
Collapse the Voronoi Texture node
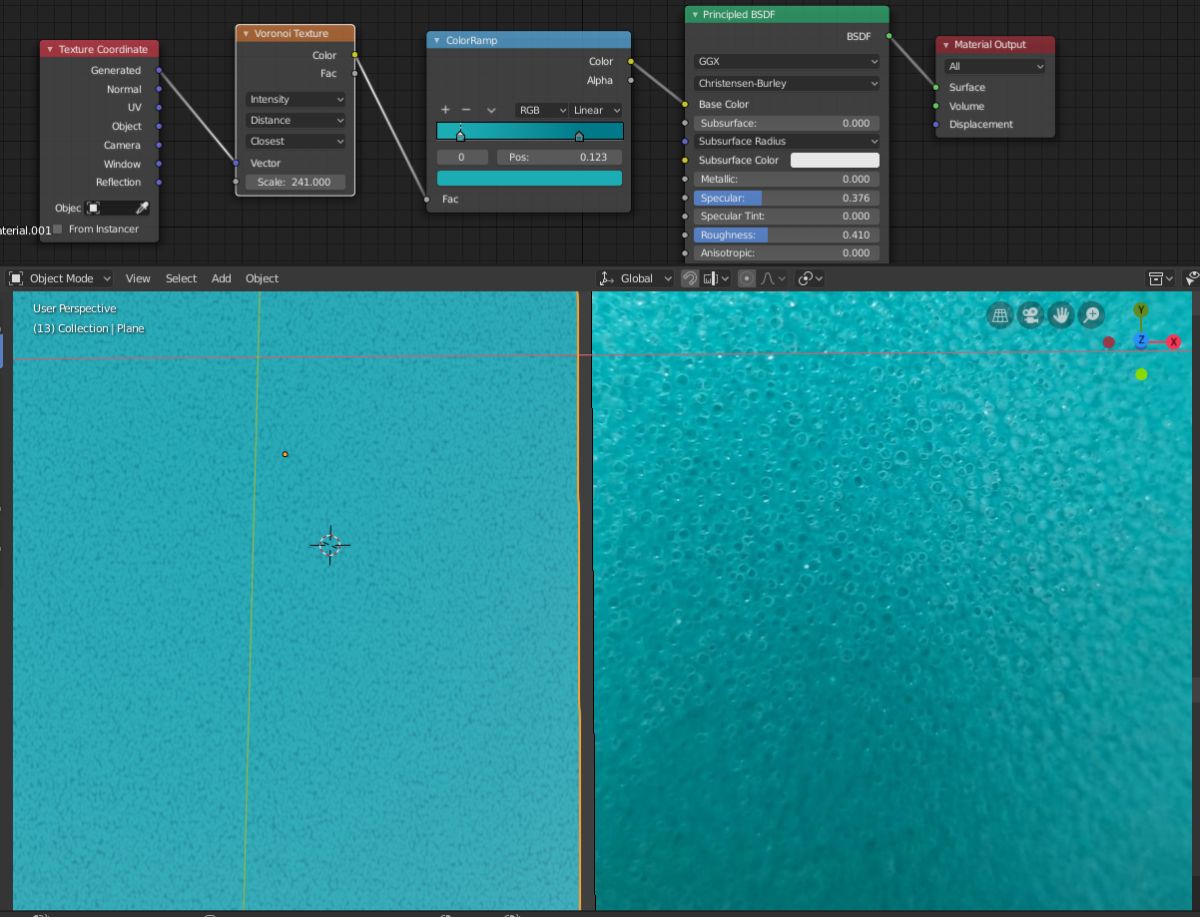(x=246, y=33)
